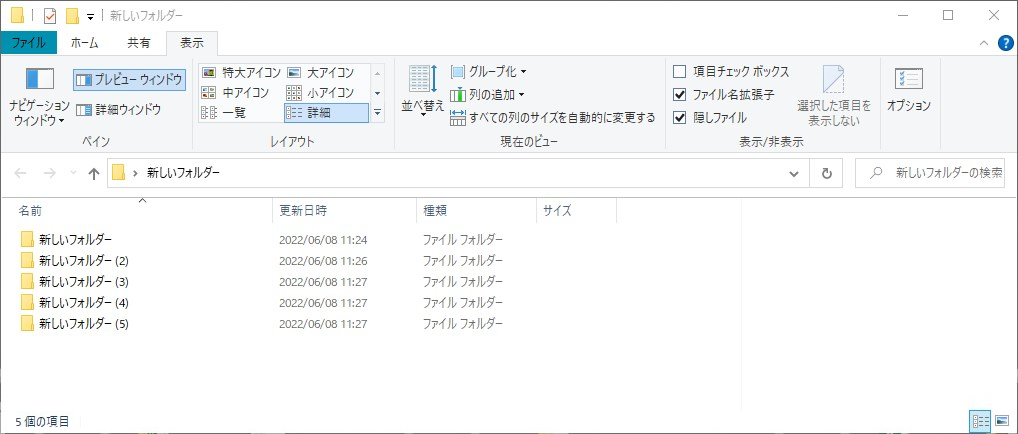Collapse the ribbon with chevron
Image resolution: width=1018 pixels, height=434 pixels.
click(x=984, y=43)
